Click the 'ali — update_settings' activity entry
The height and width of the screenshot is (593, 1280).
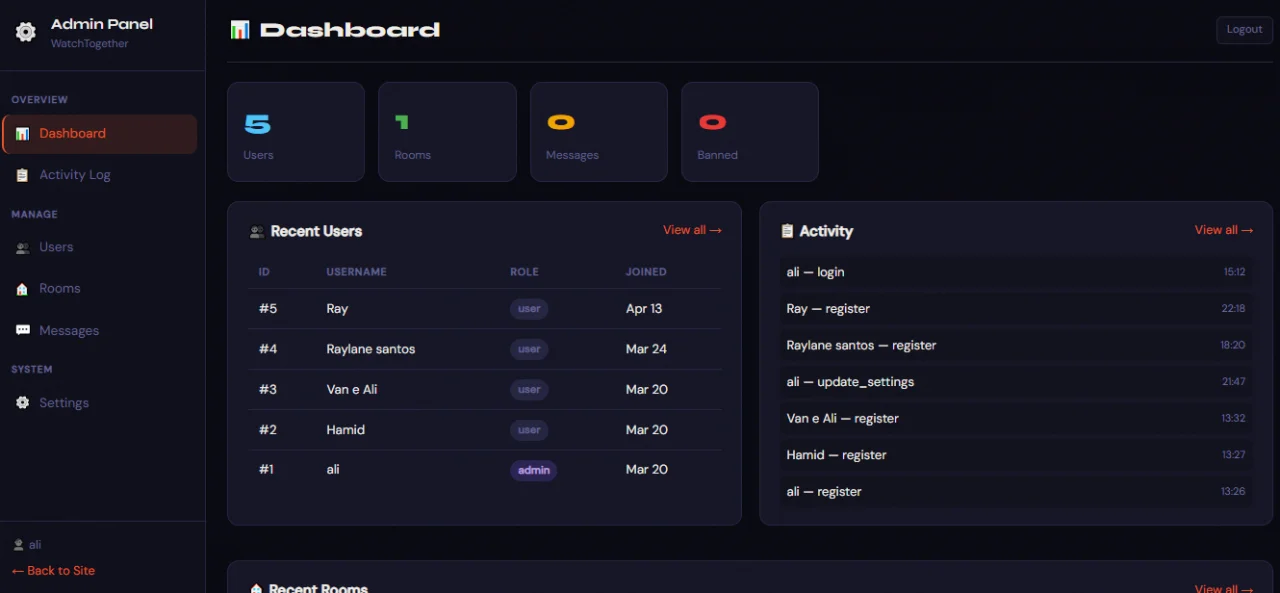point(1016,382)
